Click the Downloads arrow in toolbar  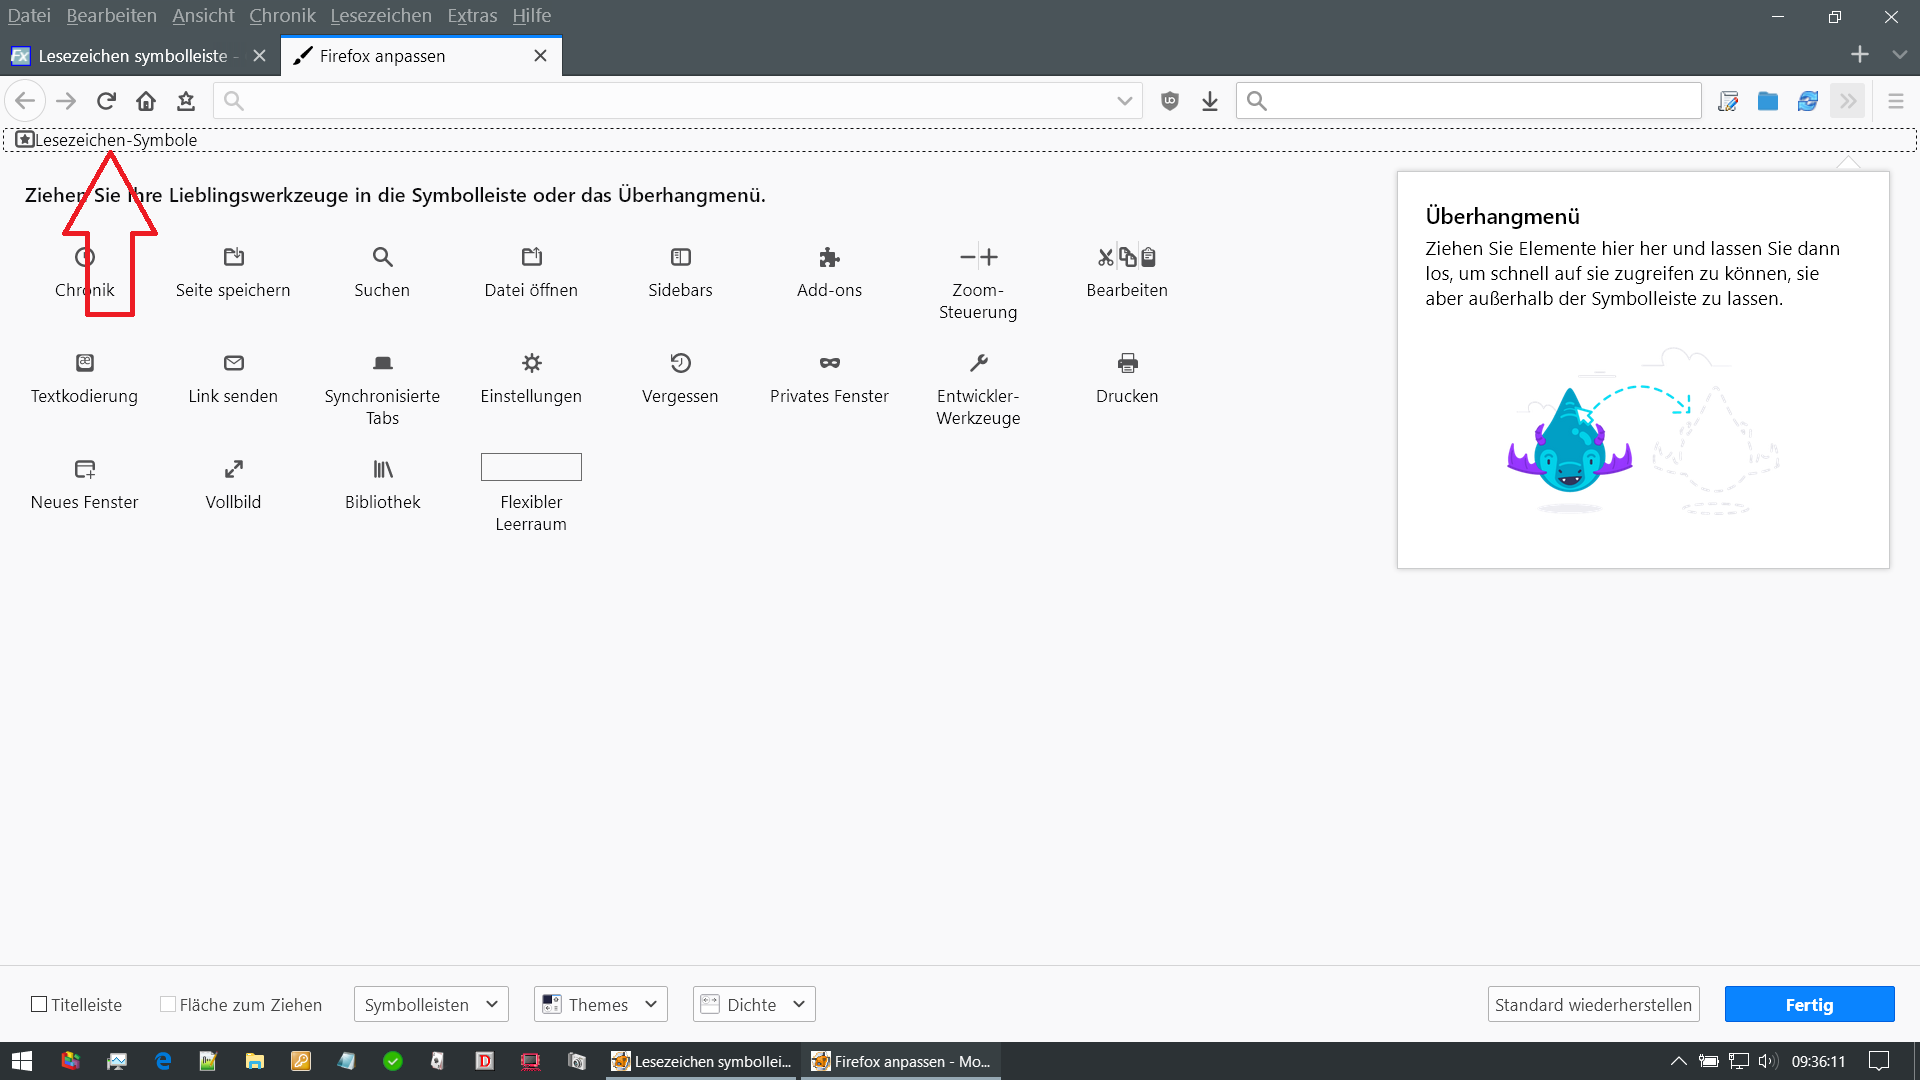[1210, 101]
